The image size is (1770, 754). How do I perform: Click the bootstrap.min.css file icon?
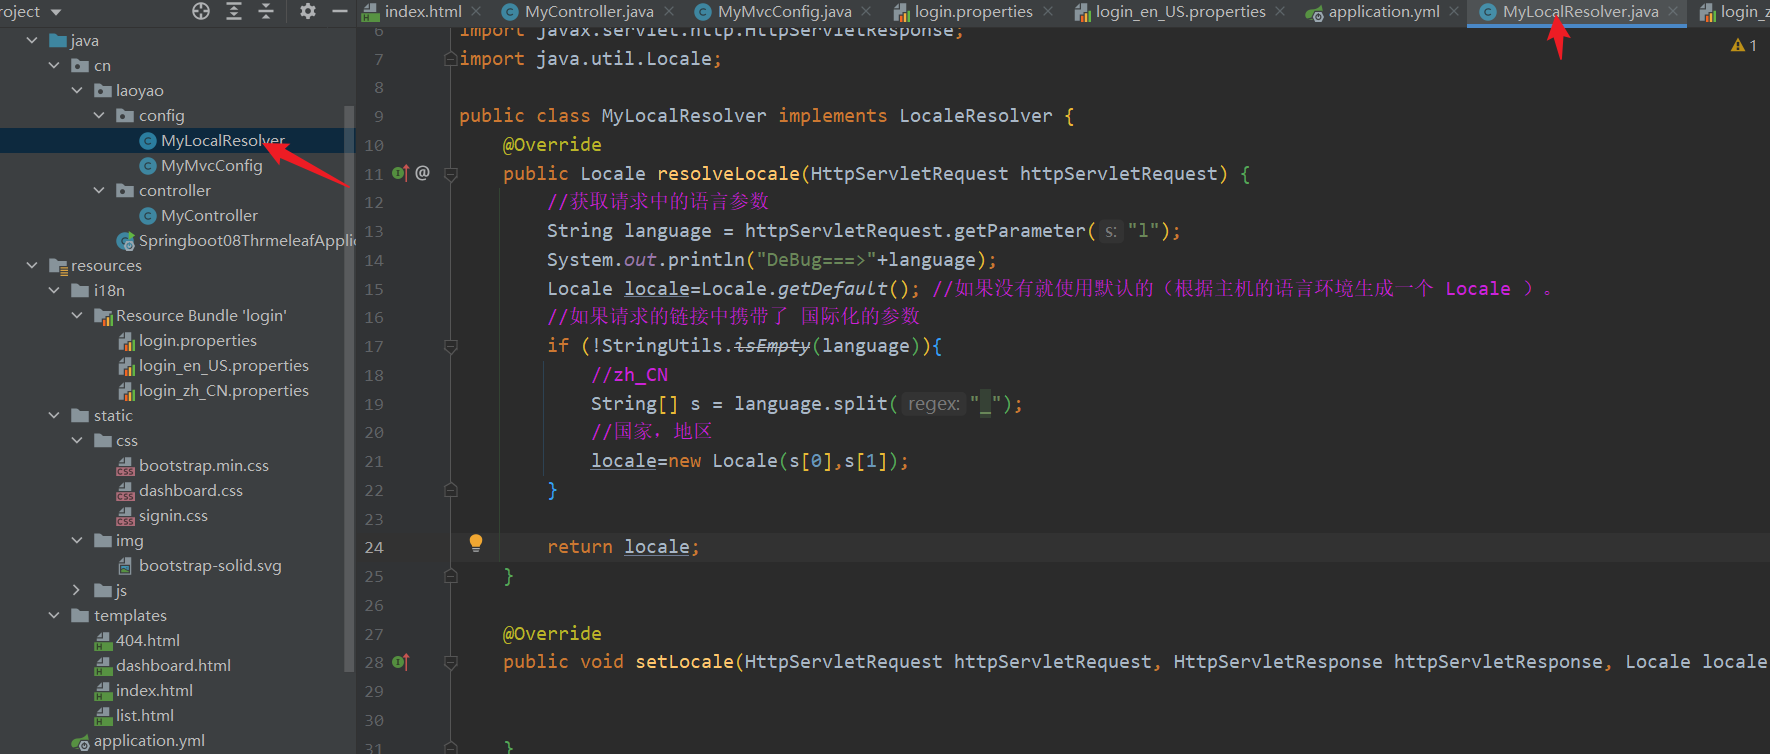click(x=126, y=466)
